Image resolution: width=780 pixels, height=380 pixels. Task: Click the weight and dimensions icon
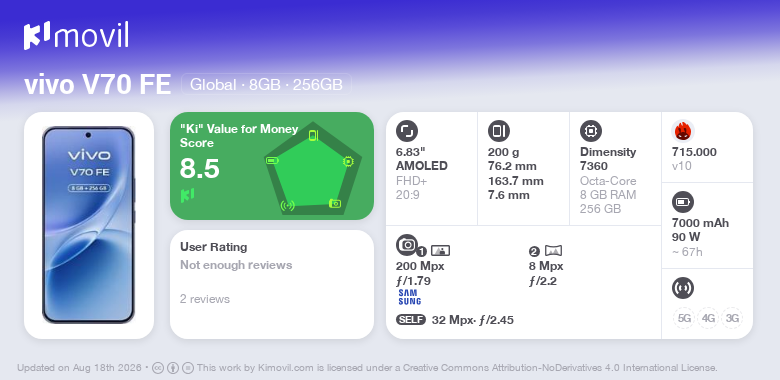(498, 131)
